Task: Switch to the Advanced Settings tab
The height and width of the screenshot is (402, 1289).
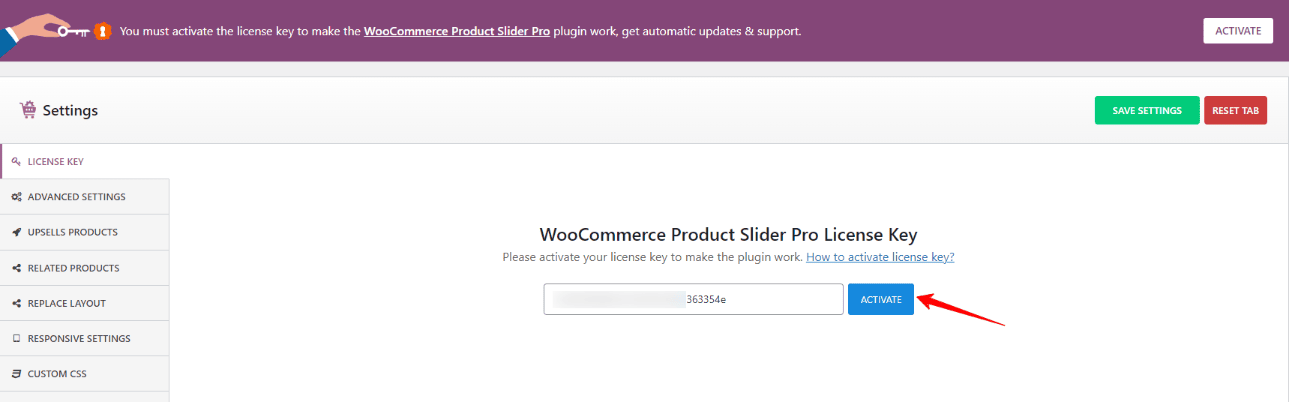Action: click(76, 197)
